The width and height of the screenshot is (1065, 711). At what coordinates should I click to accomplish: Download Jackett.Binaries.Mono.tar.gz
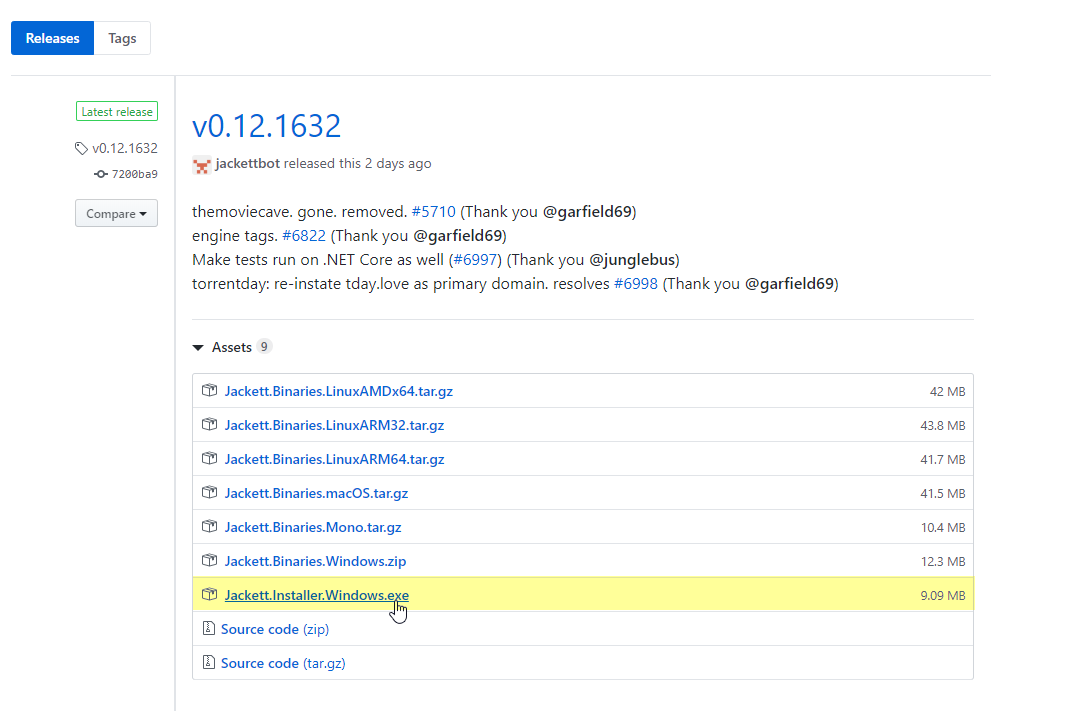pos(313,527)
